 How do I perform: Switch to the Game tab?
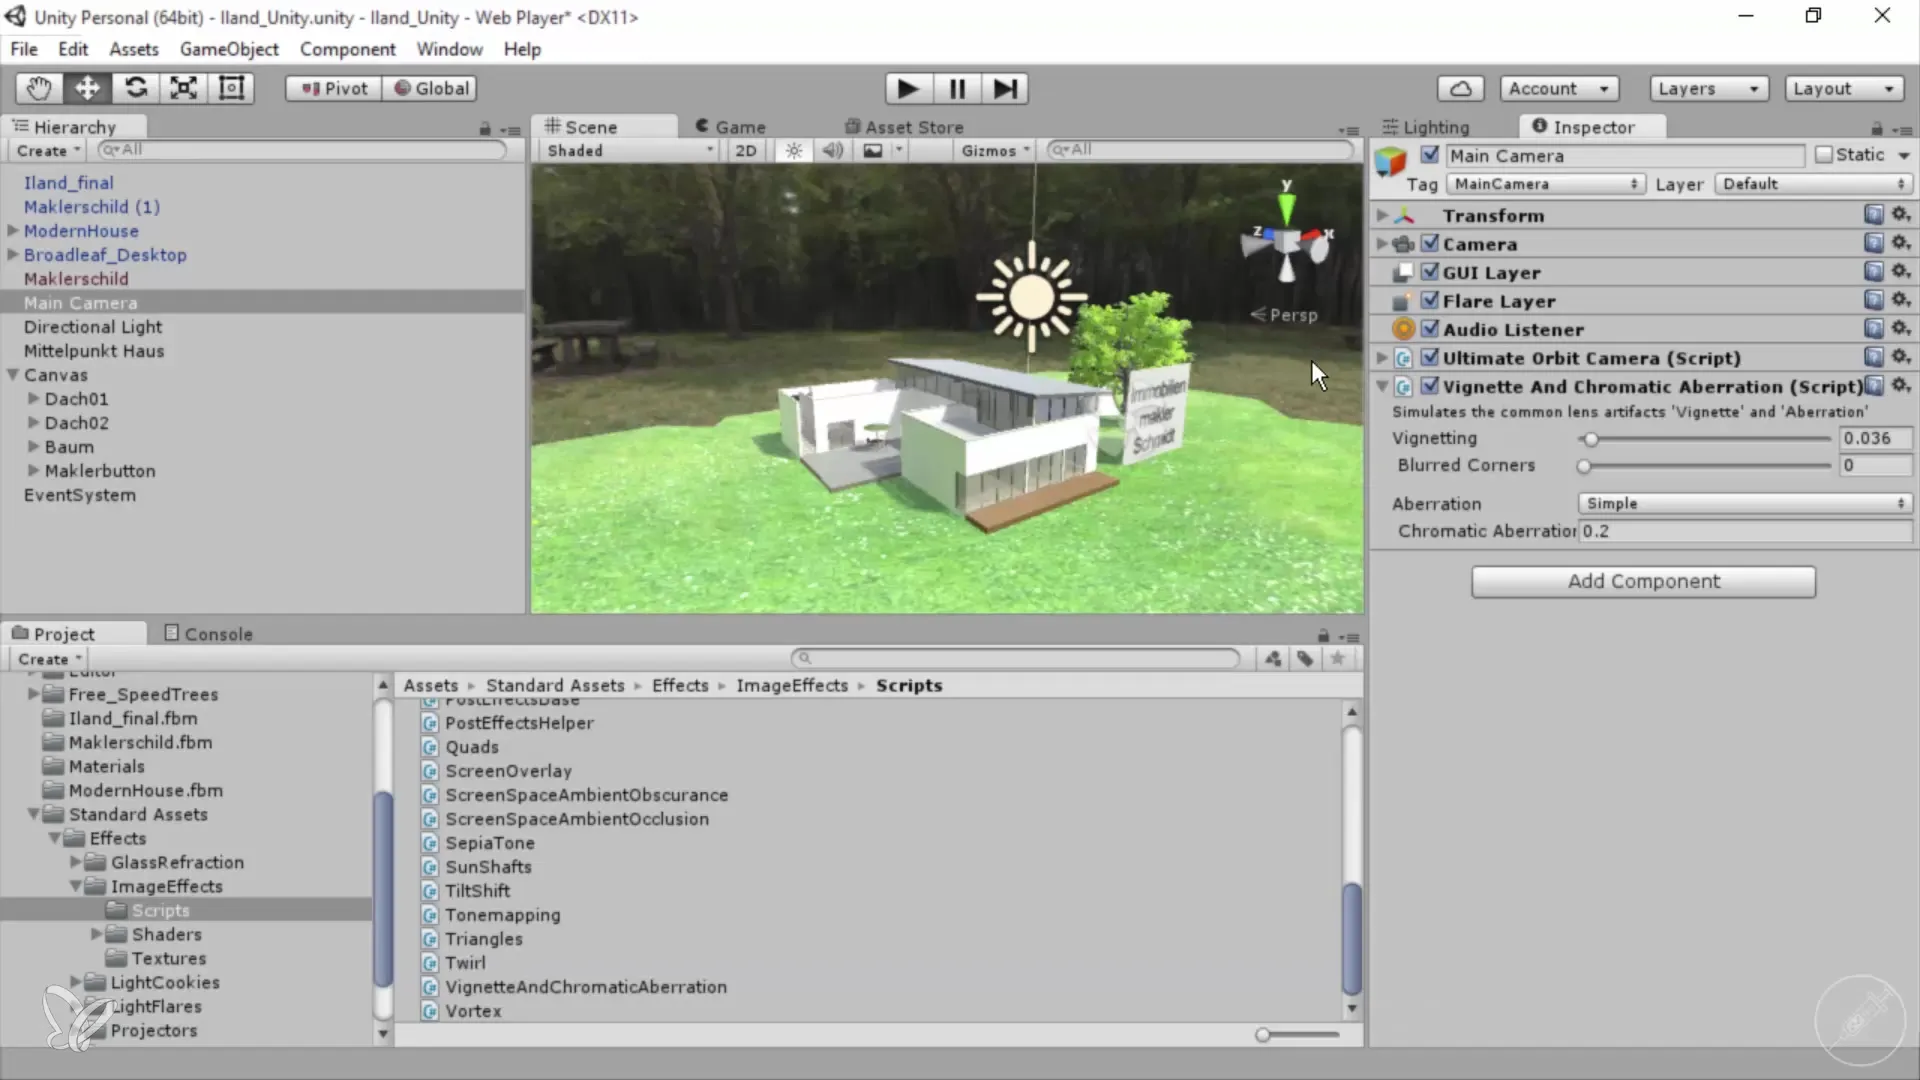pyautogui.click(x=731, y=127)
